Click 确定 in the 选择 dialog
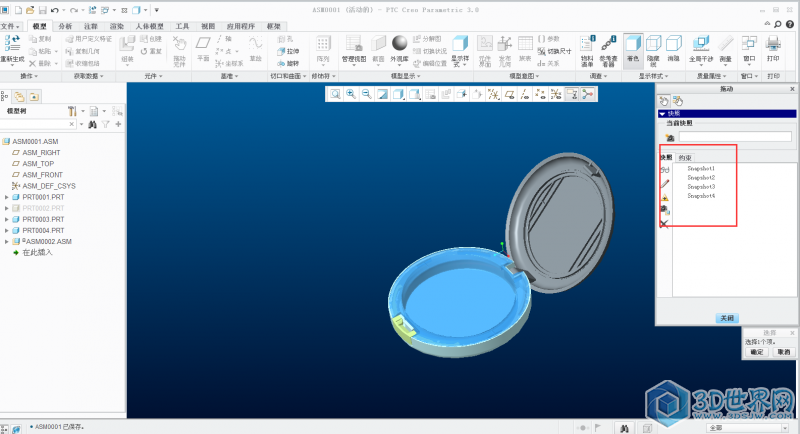The image size is (800, 434). tap(757, 352)
